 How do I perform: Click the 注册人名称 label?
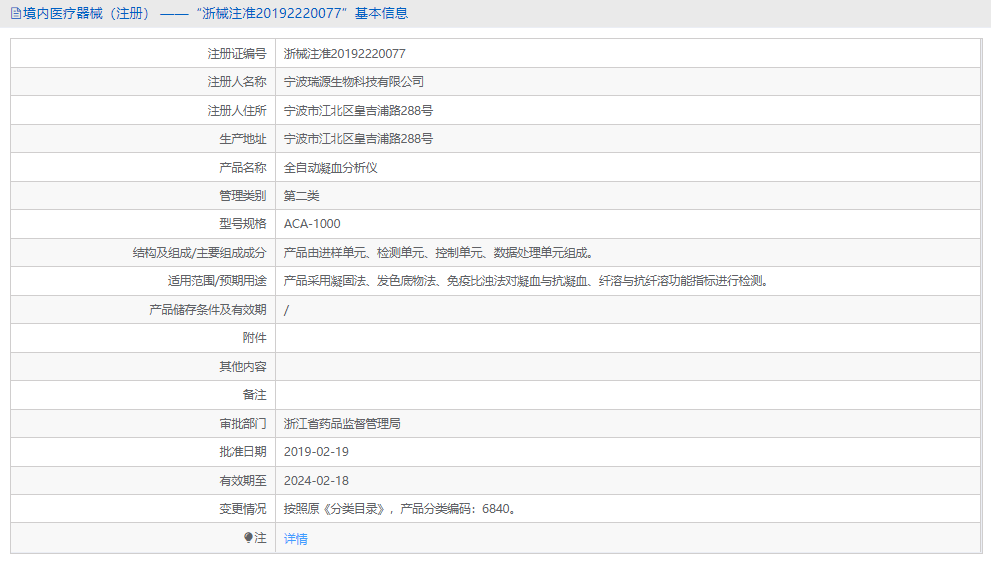[237, 82]
